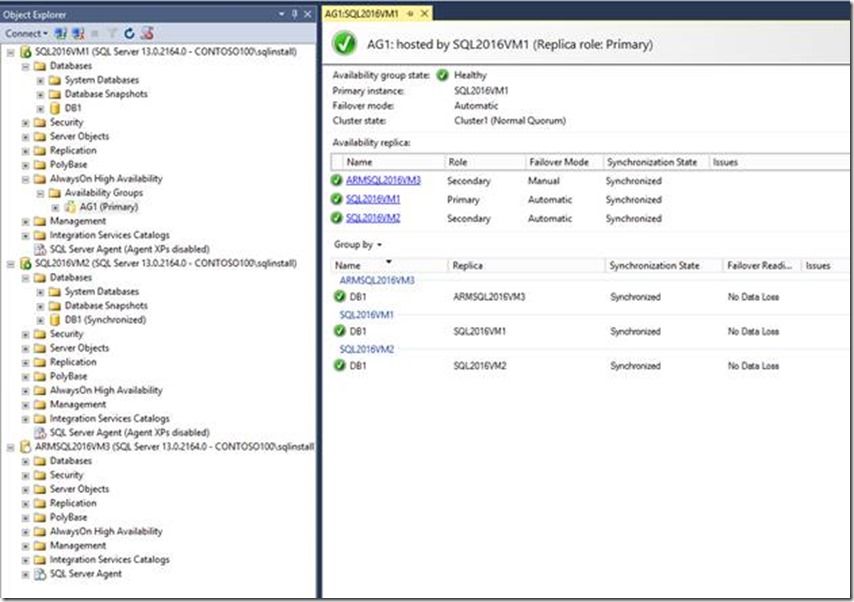Sort by Failover Readi... column header
The width and height of the screenshot is (854, 602).
762,265
